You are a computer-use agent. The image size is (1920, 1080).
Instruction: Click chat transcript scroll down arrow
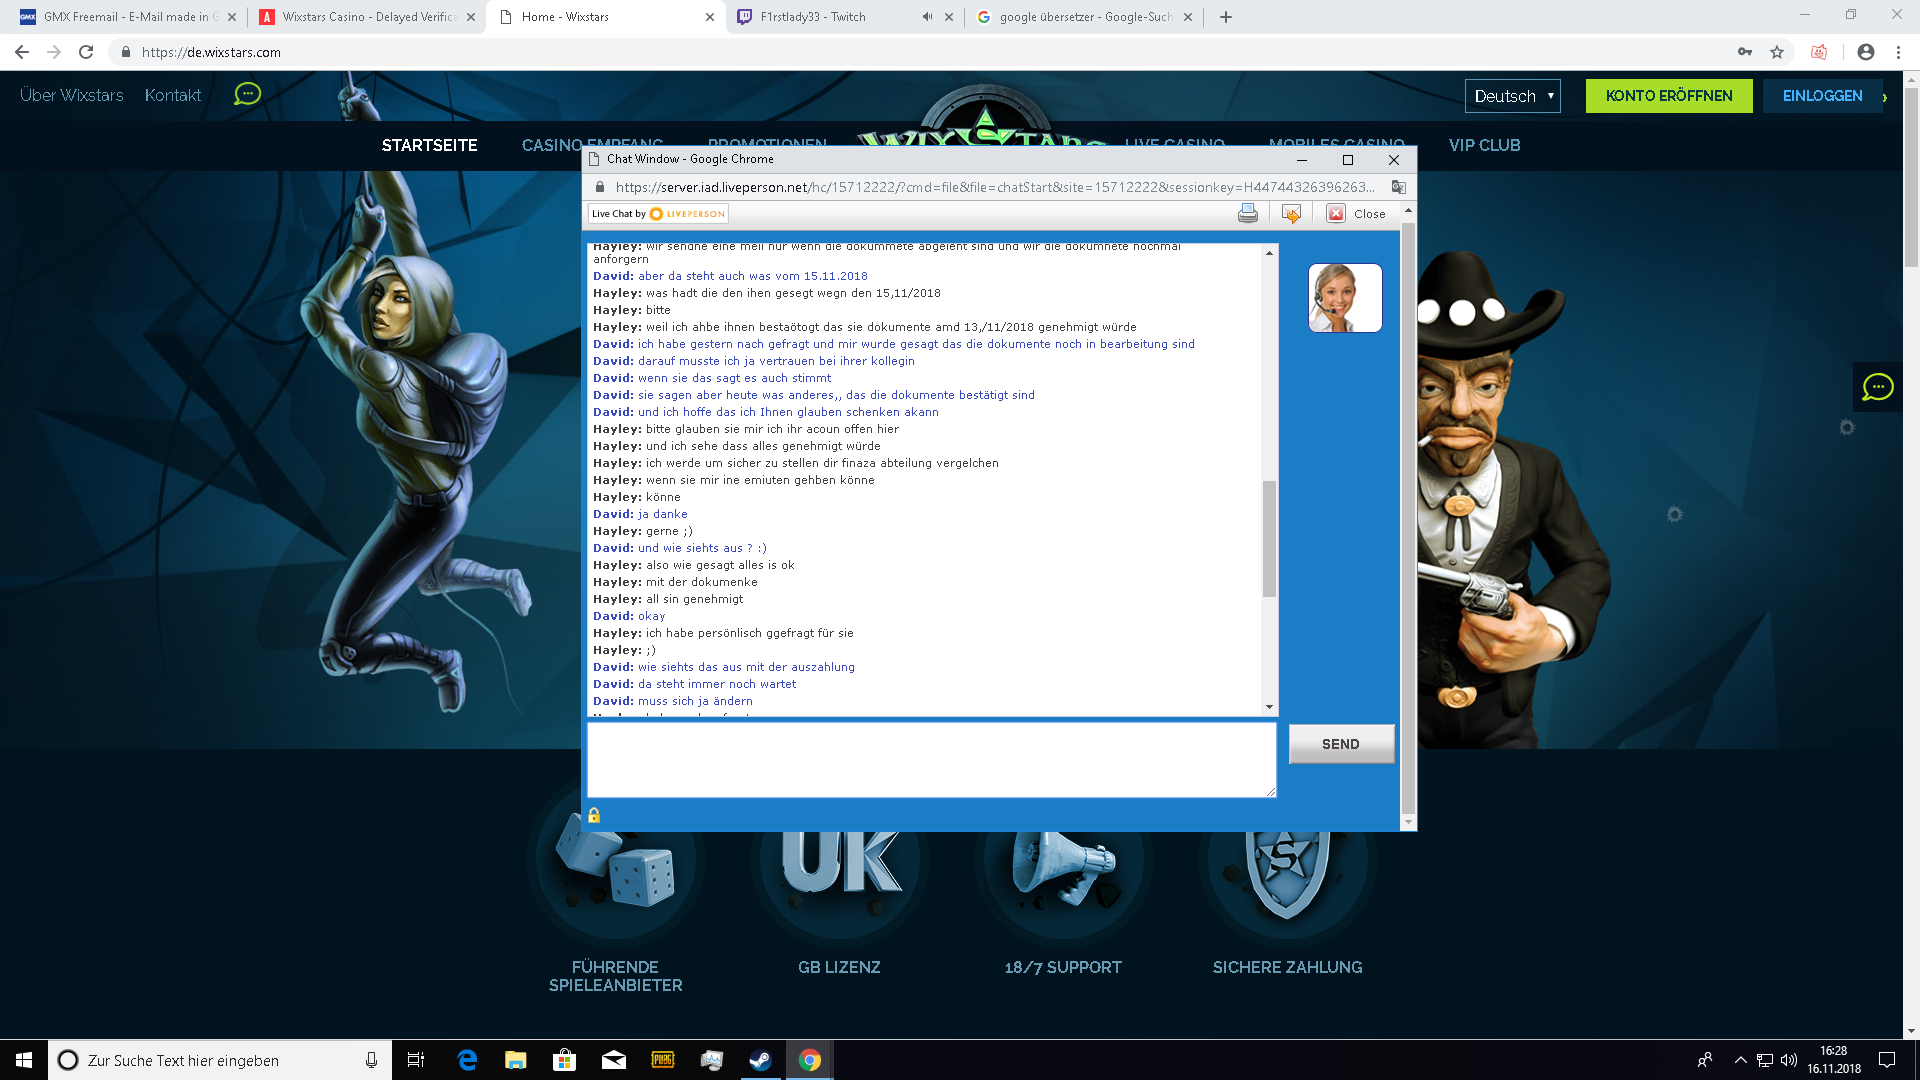tap(1269, 707)
